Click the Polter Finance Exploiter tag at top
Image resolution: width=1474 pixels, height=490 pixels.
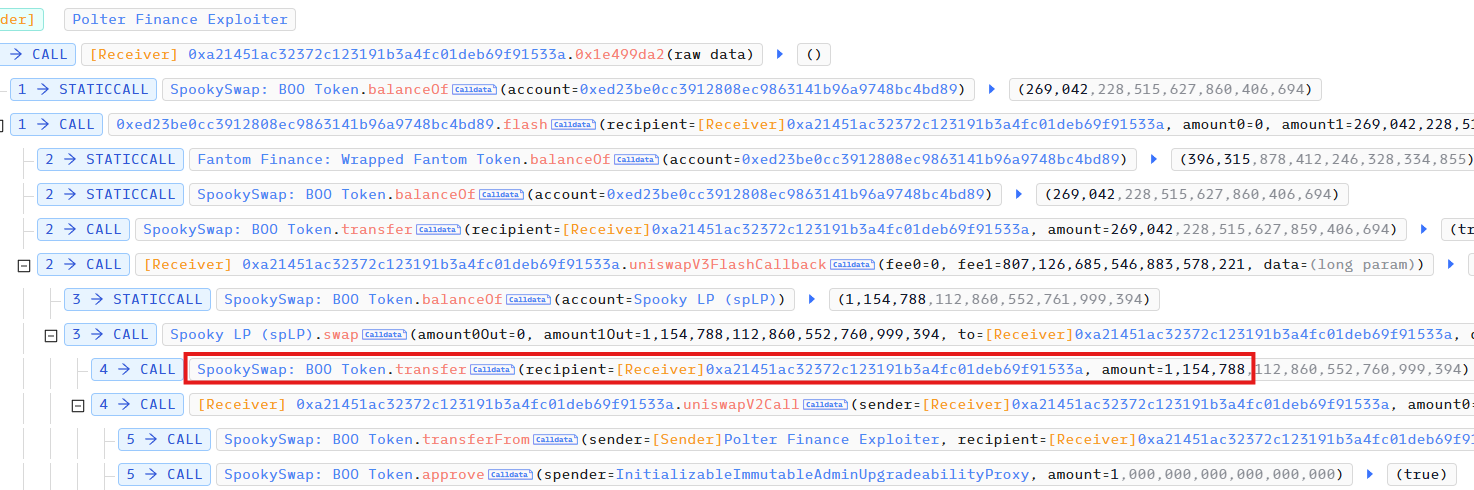(x=180, y=19)
